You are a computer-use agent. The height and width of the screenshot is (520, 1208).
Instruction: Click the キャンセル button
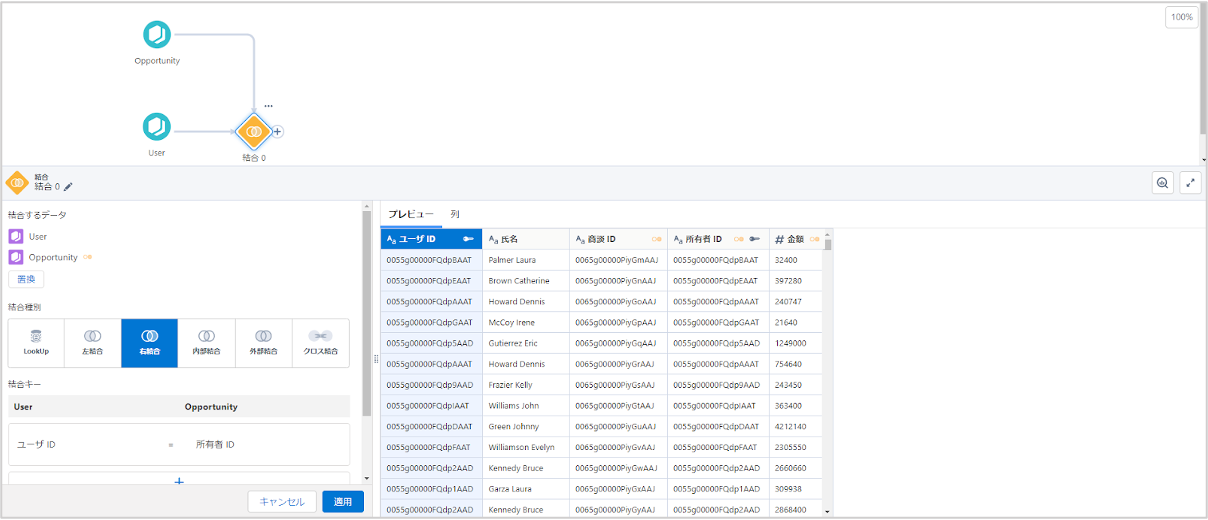click(282, 502)
